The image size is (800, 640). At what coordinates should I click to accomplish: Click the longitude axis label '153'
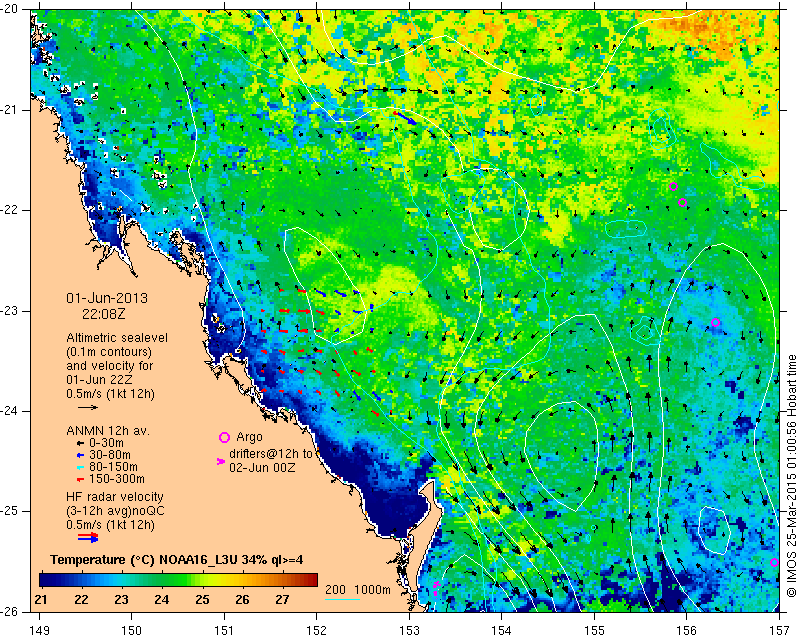pyautogui.click(x=409, y=631)
